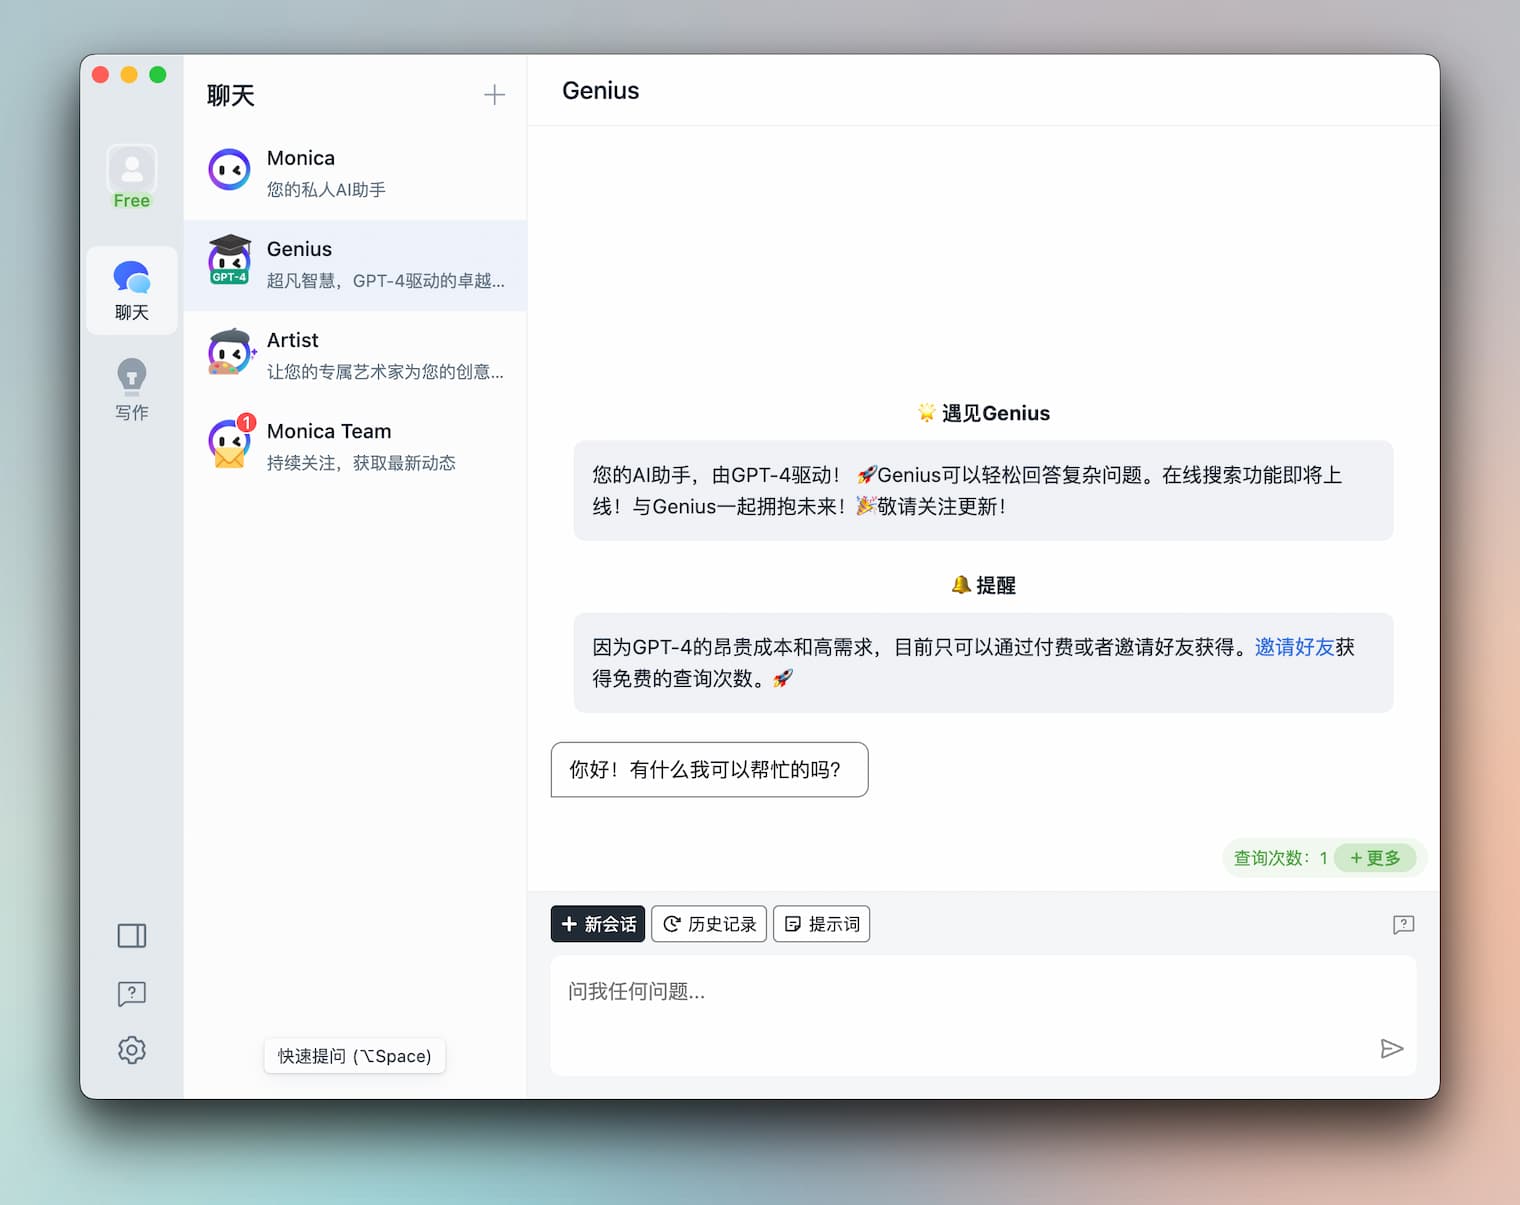Open the help feedback icon in sidebar
The height and width of the screenshot is (1205, 1520).
[x=132, y=993]
